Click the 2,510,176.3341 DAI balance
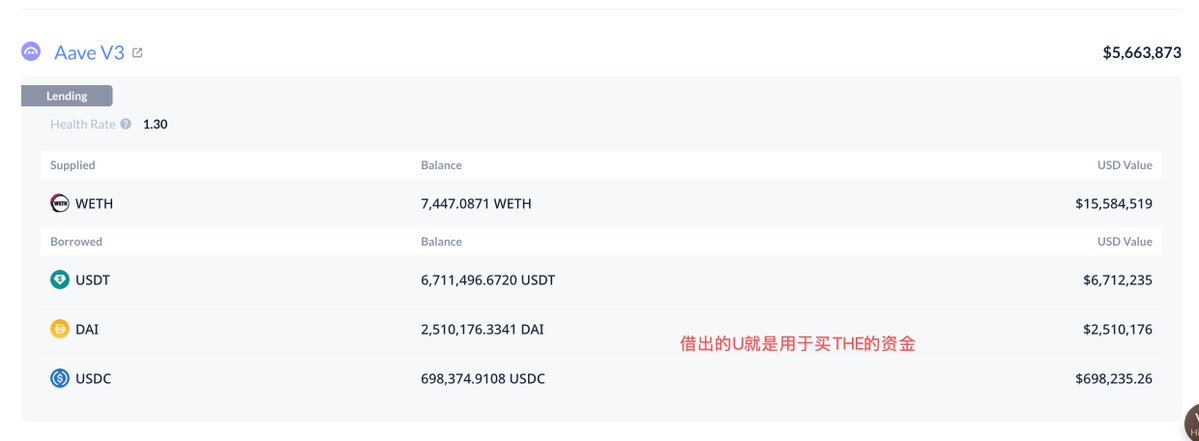 pos(483,329)
